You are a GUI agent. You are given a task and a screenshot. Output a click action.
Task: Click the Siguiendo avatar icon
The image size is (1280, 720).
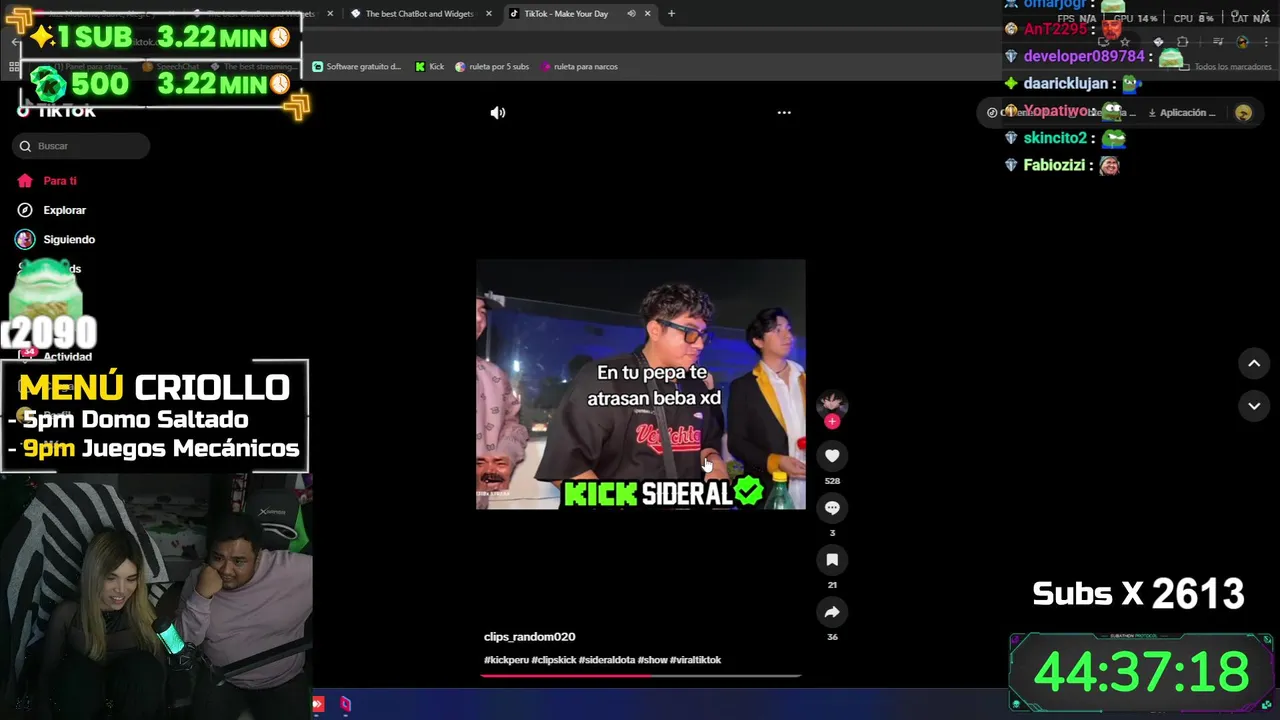25,240
